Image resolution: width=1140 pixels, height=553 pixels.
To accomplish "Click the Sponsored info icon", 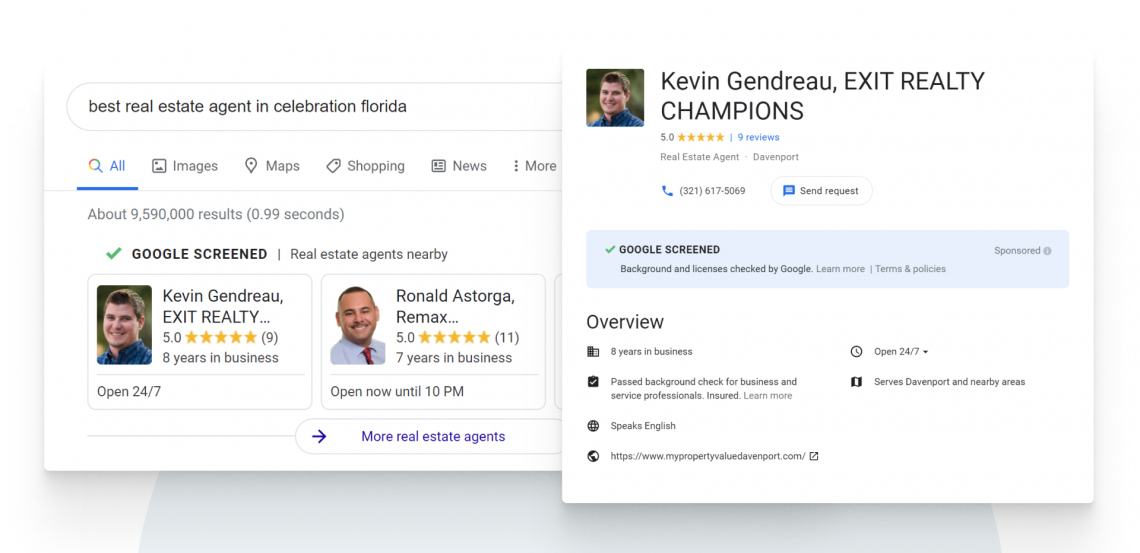I will pyautogui.click(x=1047, y=251).
